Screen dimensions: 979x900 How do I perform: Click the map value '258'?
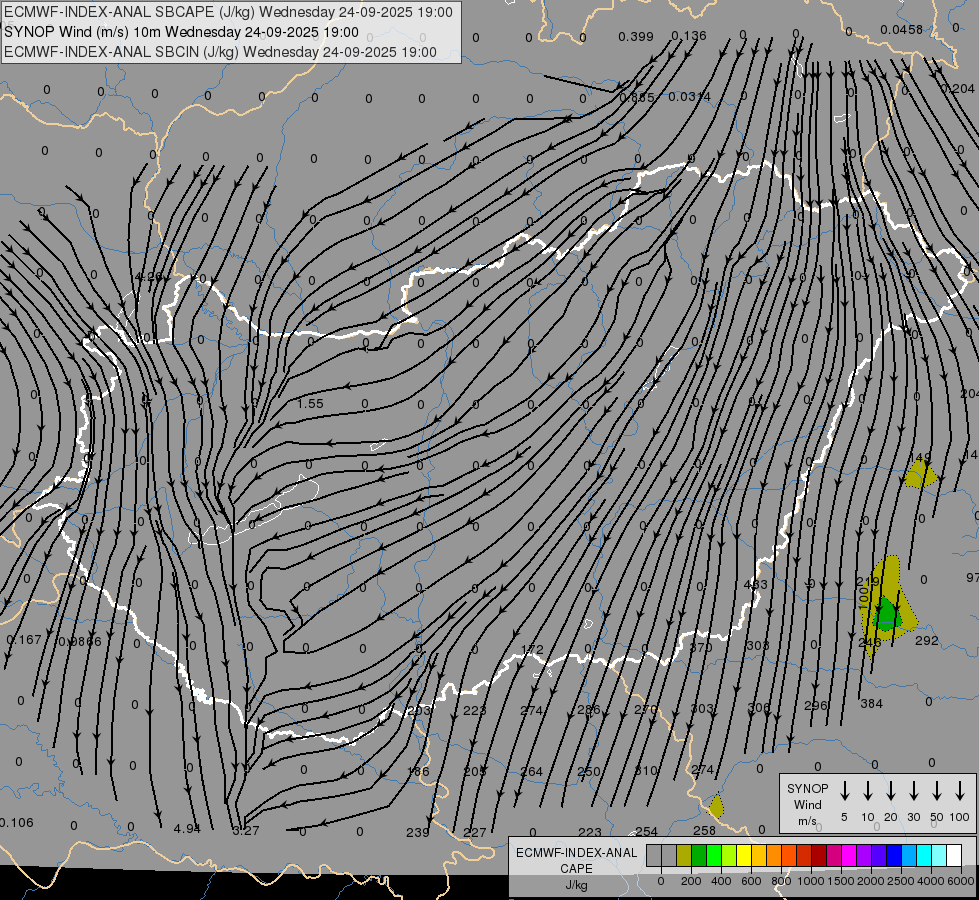point(704,831)
